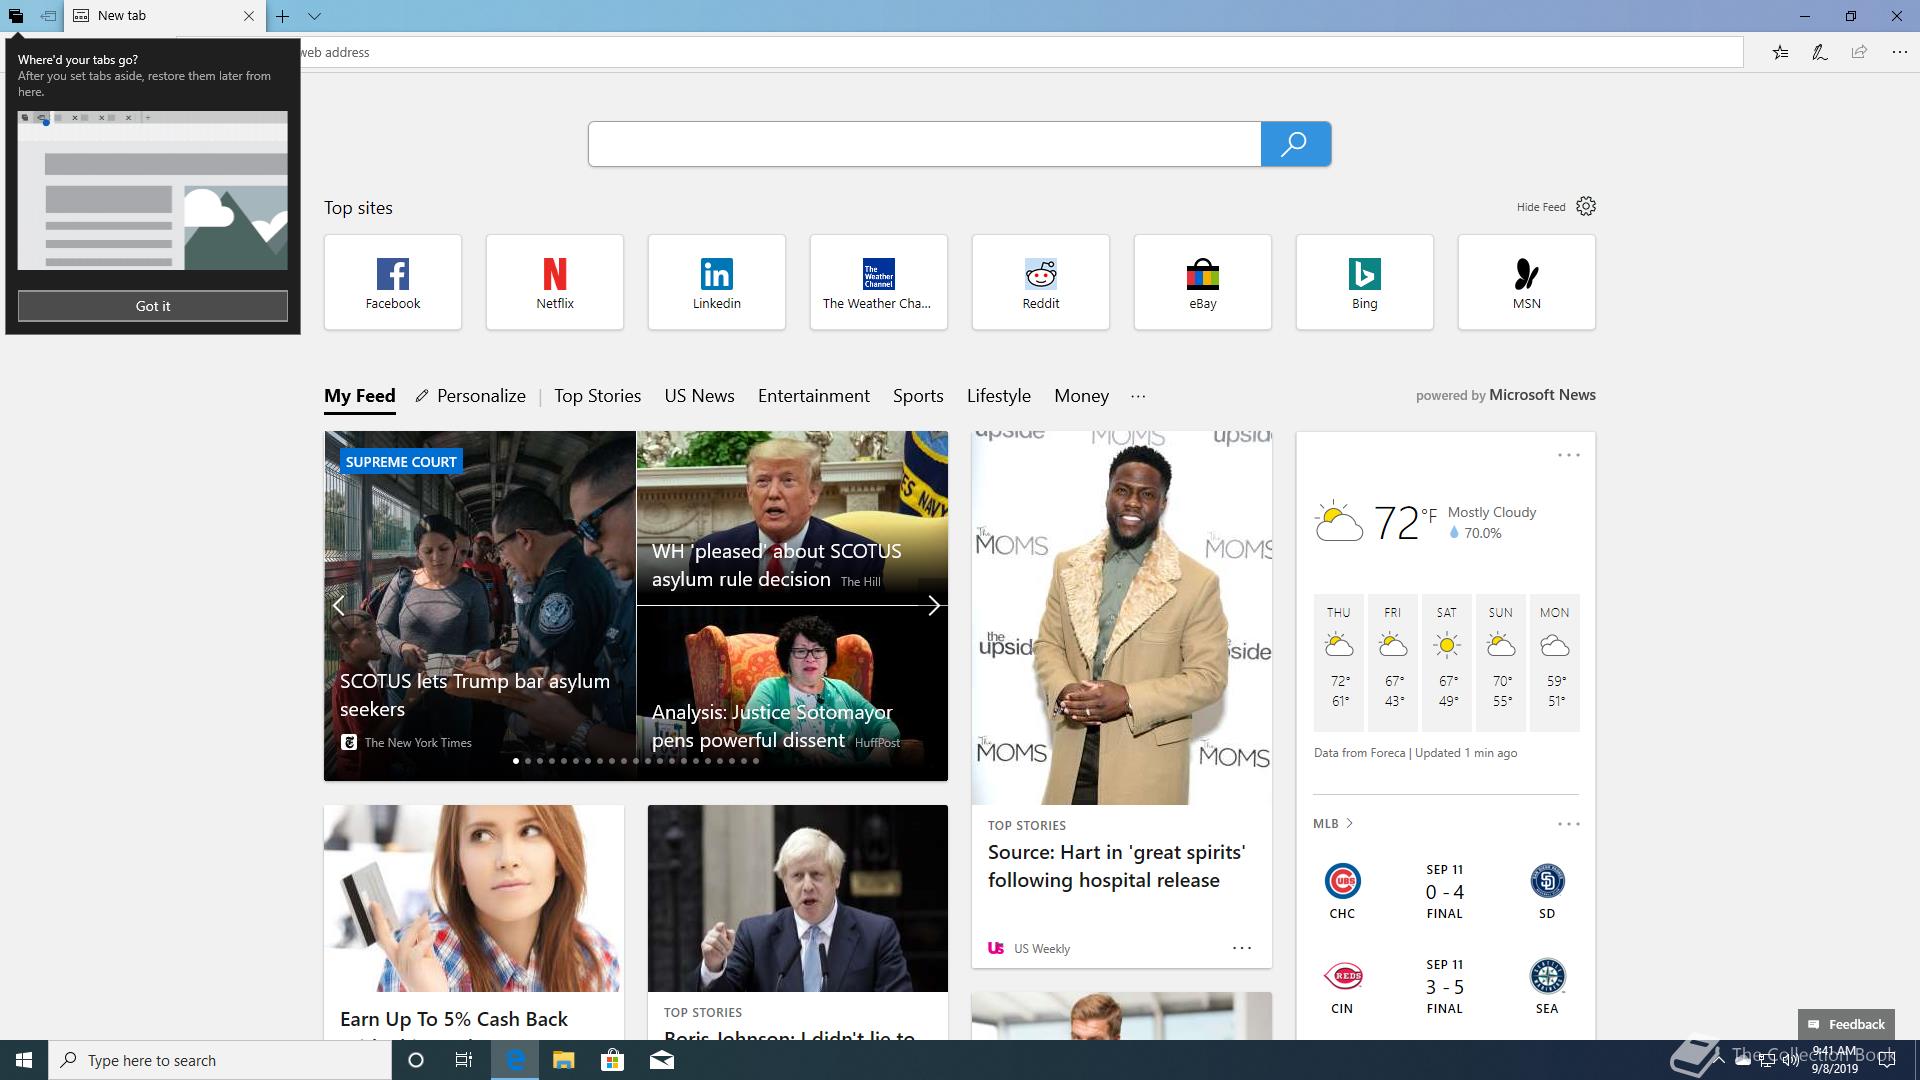This screenshot has height=1080, width=1920.
Task: Switch to Top Stories tab
Action: (x=598, y=396)
